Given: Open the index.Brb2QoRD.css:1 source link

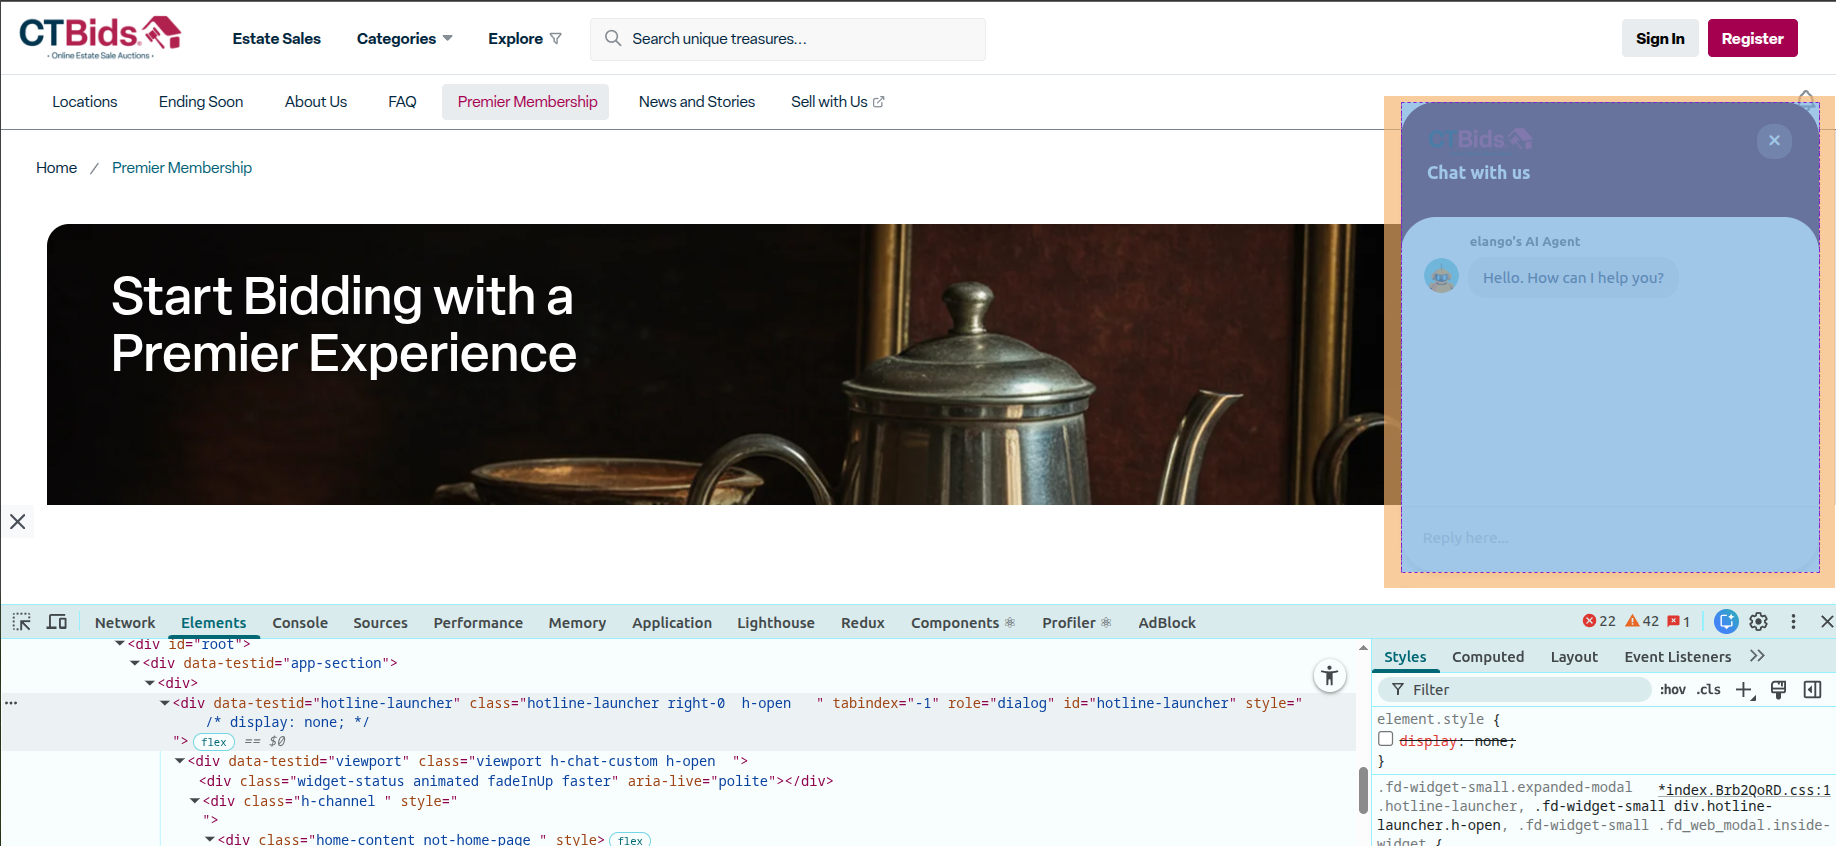Looking at the screenshot, I should [1747, 790].
